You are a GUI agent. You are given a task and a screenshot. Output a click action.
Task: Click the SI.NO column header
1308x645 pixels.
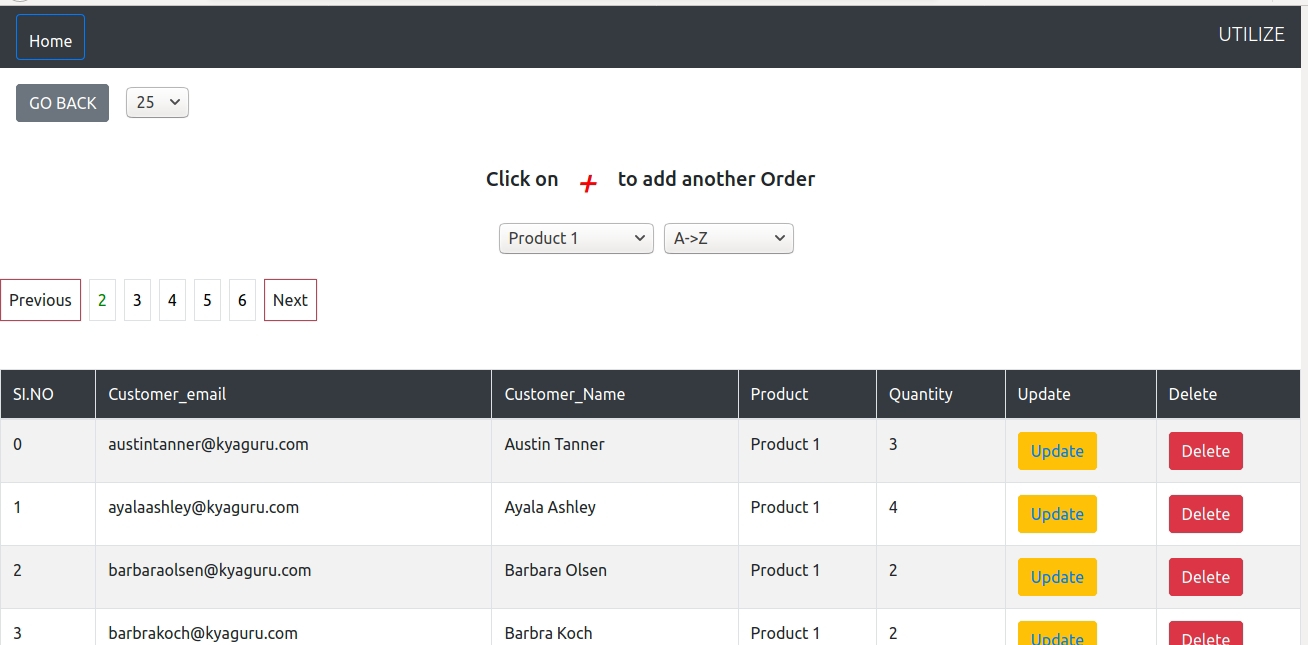pos(48,394)
